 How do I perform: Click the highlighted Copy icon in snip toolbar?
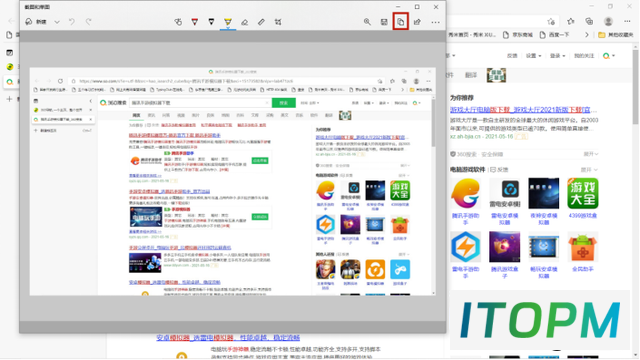click(400, 22)
